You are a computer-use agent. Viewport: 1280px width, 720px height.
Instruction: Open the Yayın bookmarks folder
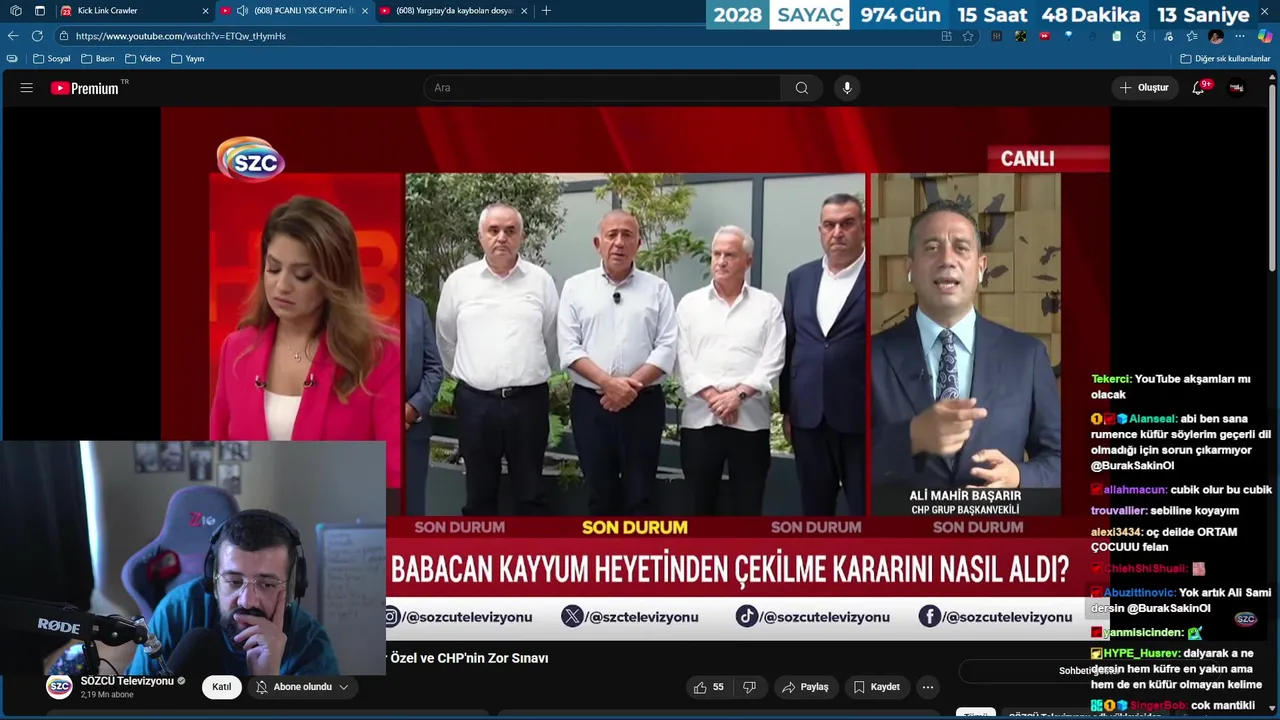coord(188,59)
